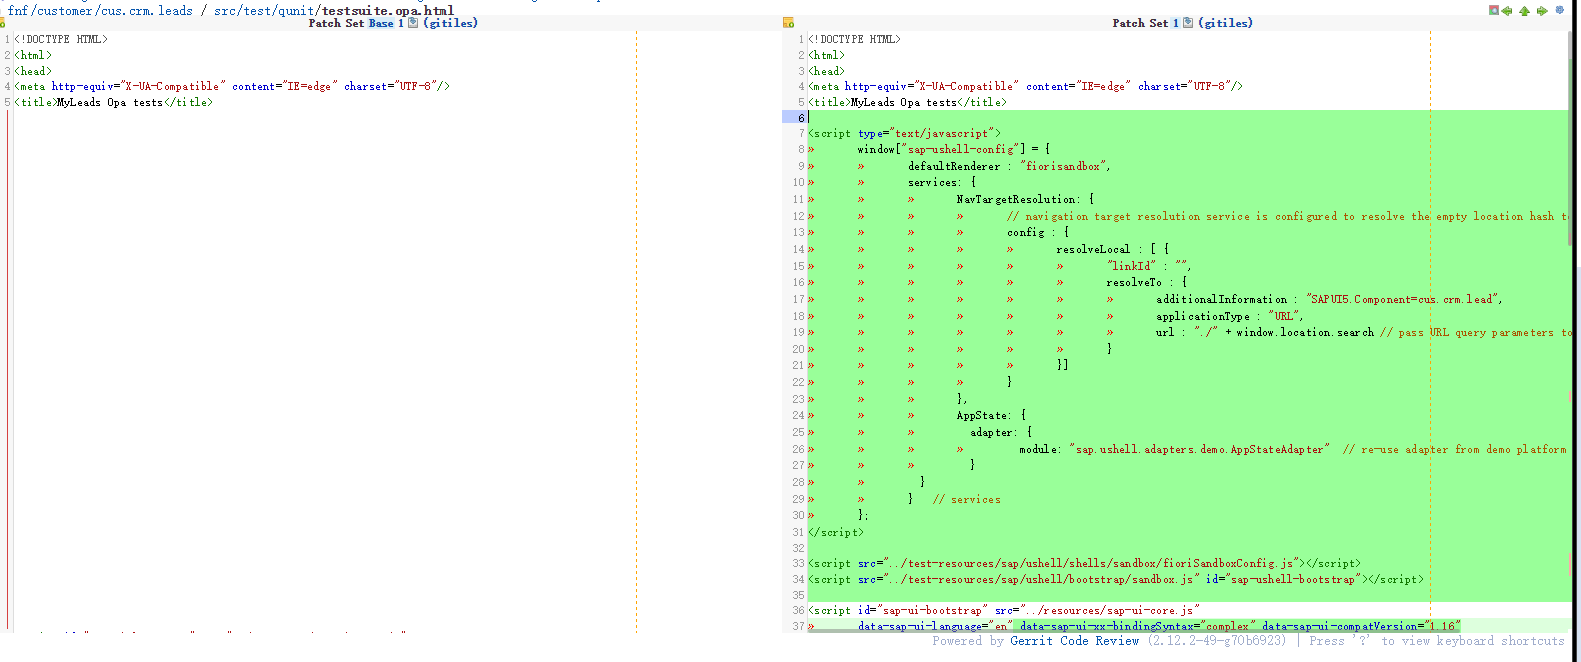Click 'sap-ushell-bootstrap' id text on line 34
Screen dimensions: 1581x662
pos(1293,579)
